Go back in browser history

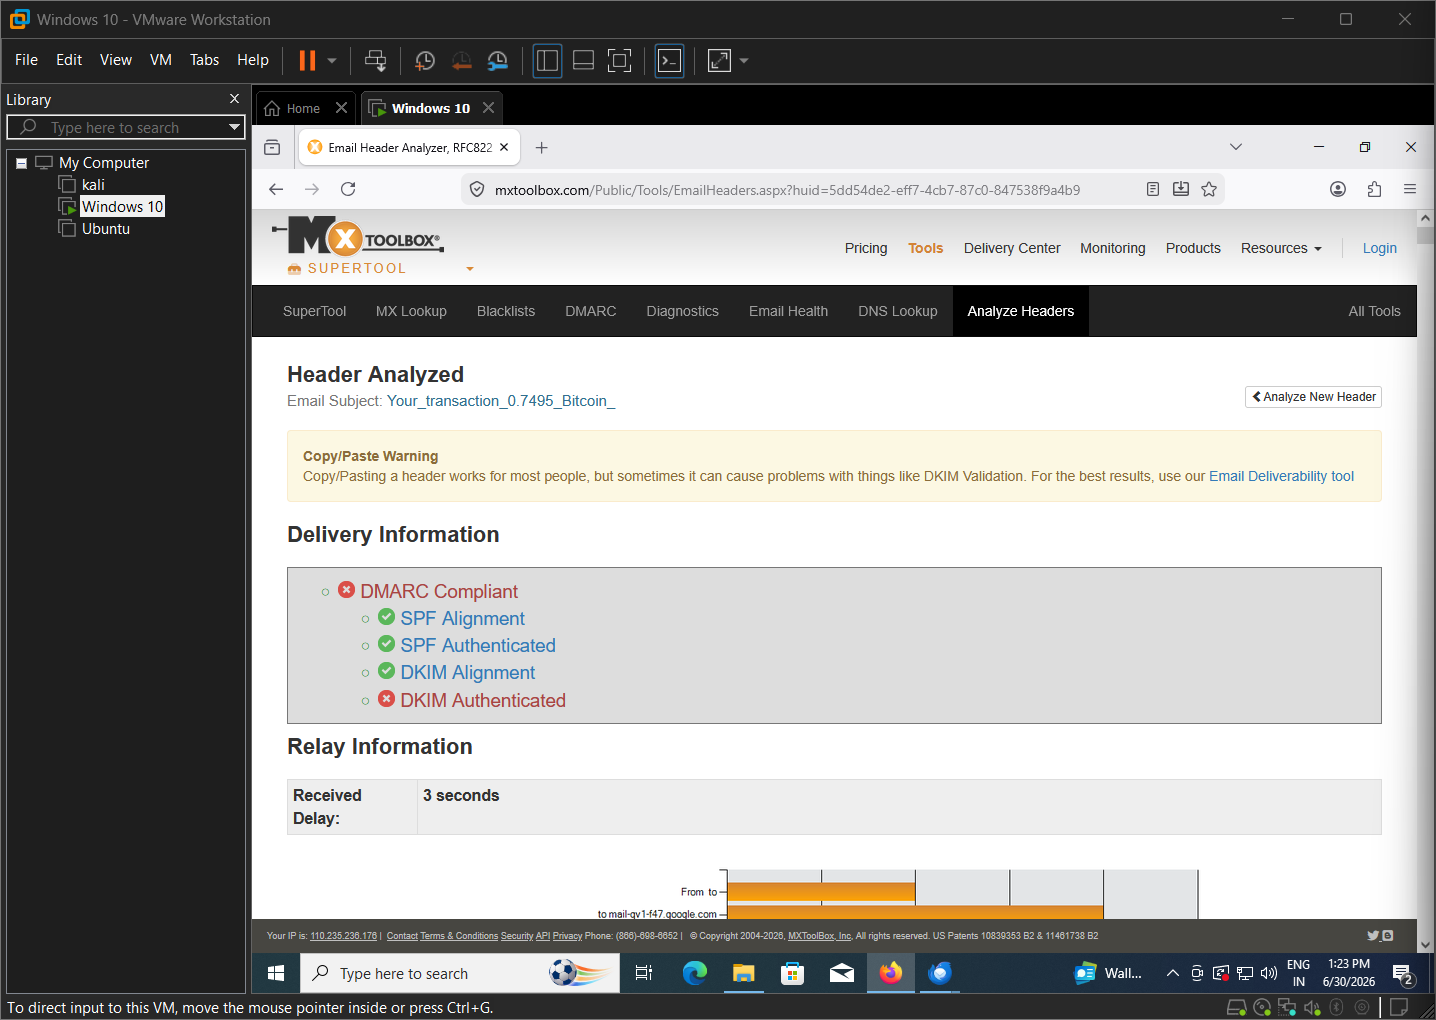point(276,189)
